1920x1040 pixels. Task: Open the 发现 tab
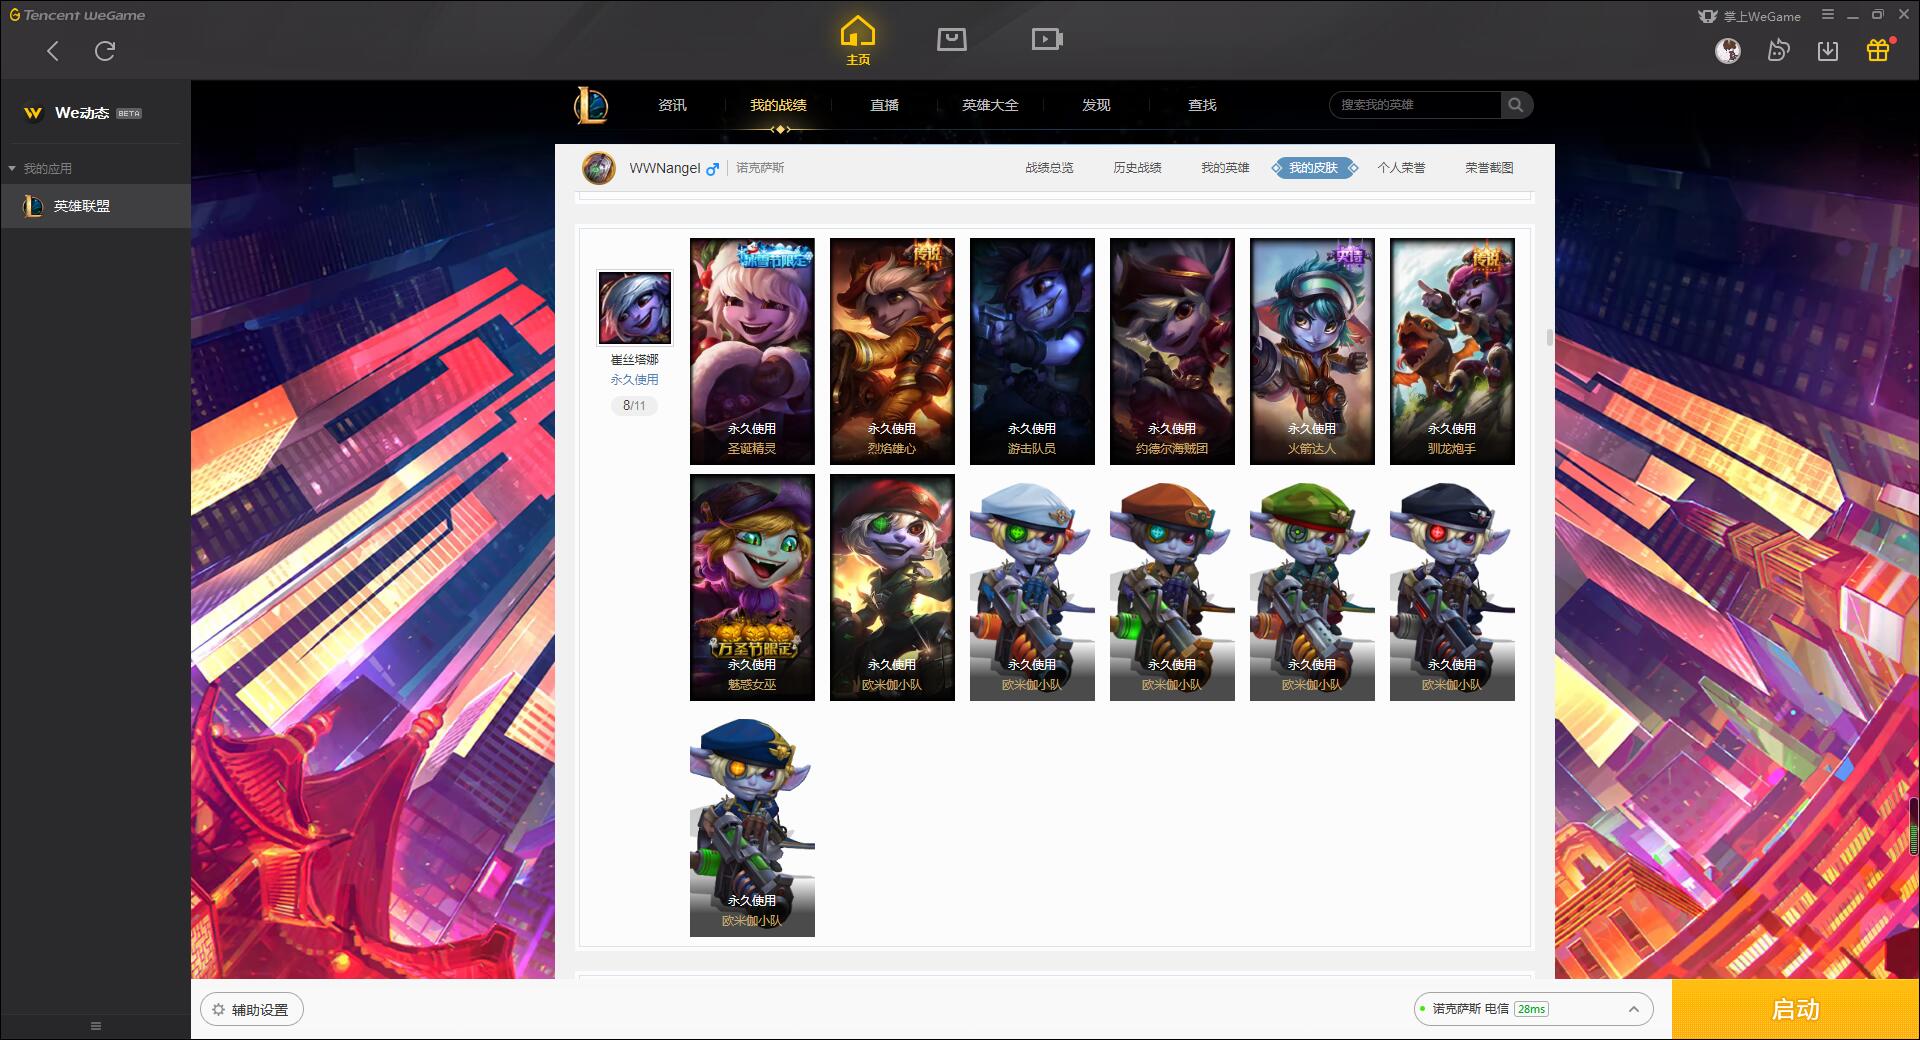click(x=1096, y=105)
